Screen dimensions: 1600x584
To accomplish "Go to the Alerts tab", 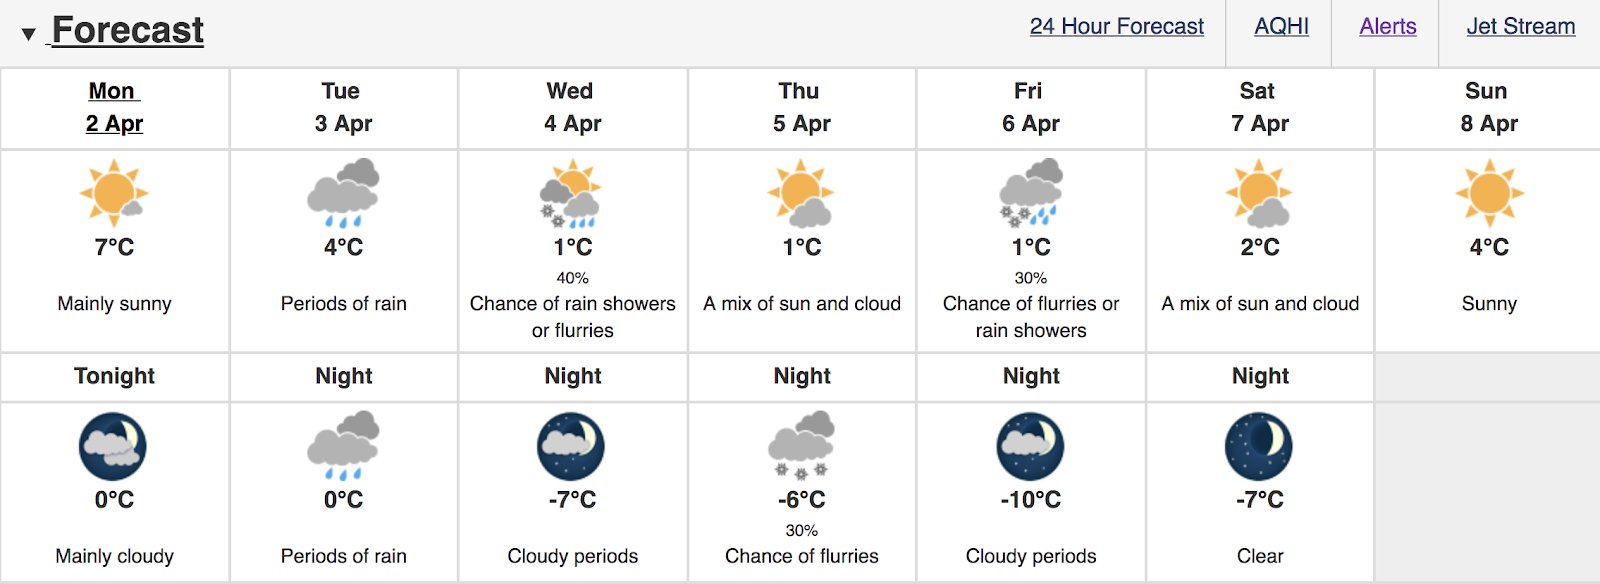I will (x=1387, y=27).
